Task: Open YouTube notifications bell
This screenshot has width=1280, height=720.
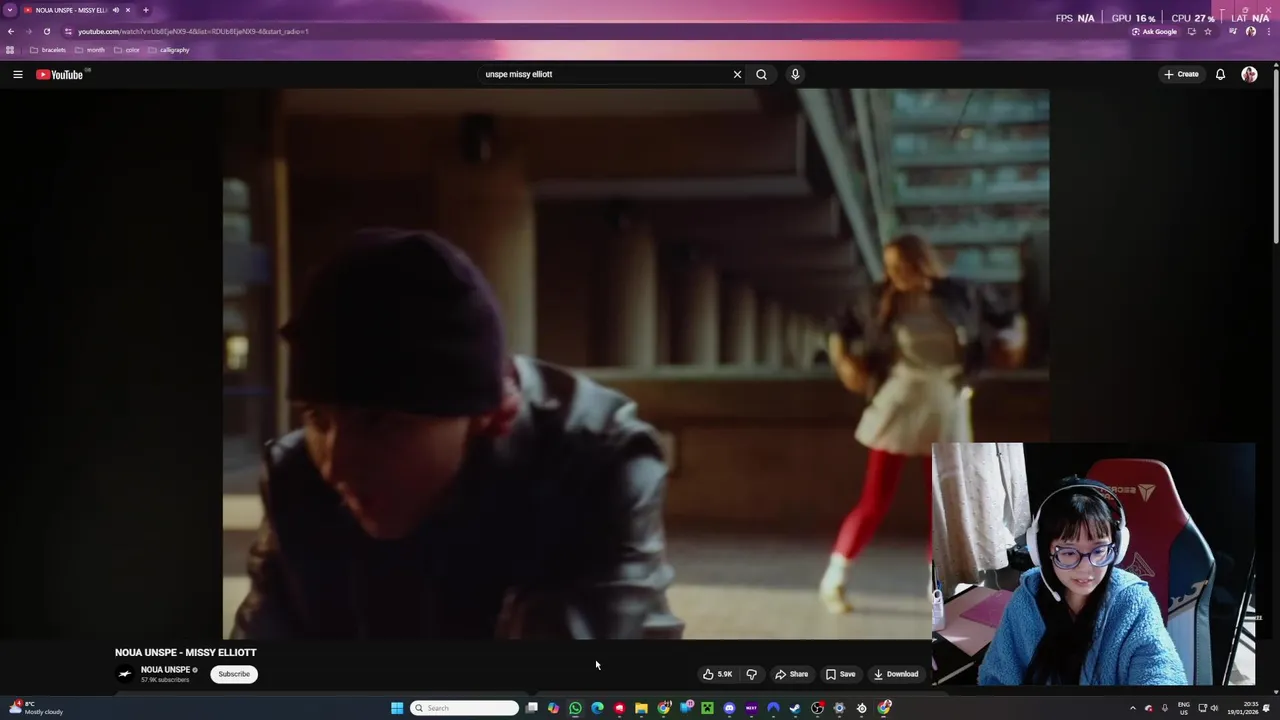Action: click(x=1220, y=74)
